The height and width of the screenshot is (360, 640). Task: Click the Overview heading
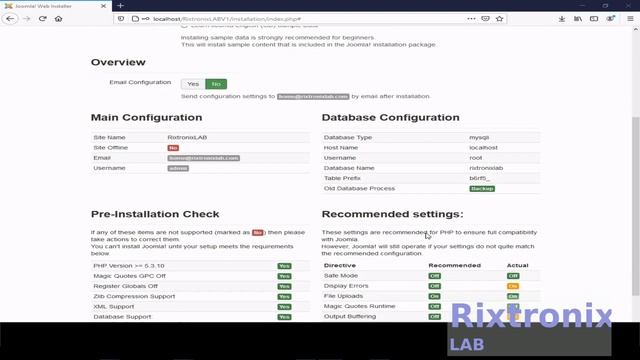tap(118, 62)
